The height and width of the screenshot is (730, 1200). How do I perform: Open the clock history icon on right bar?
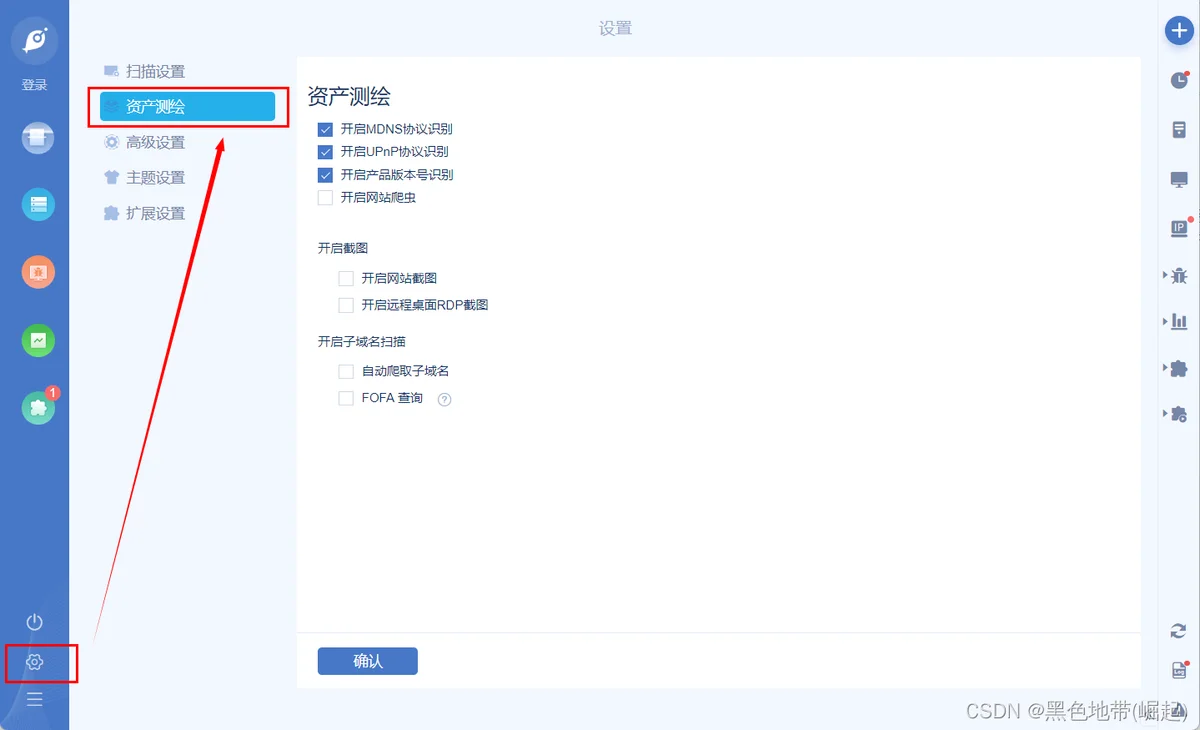tap(1180, 80)
